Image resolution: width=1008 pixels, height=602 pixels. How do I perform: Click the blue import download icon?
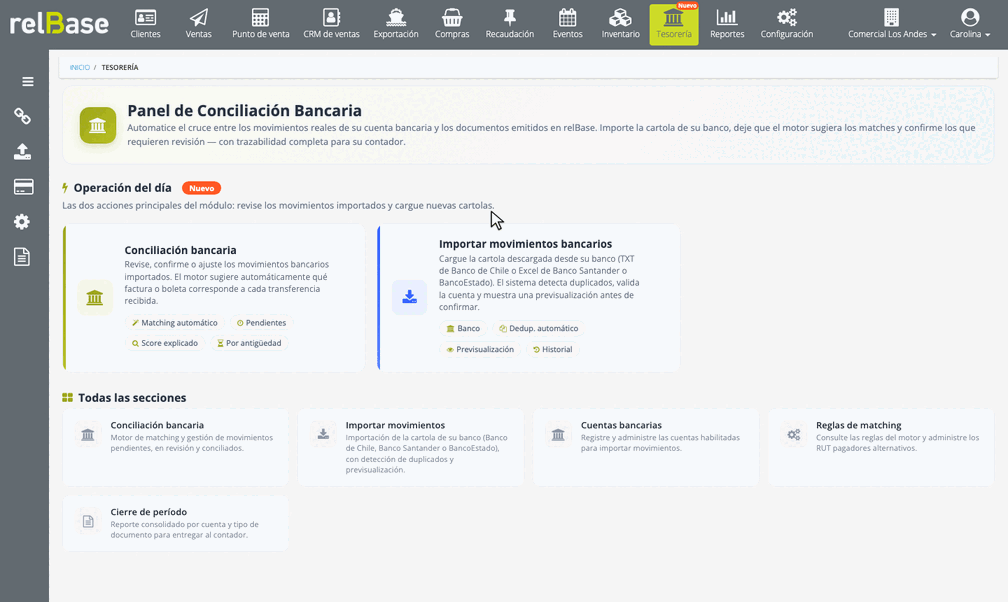410,297
